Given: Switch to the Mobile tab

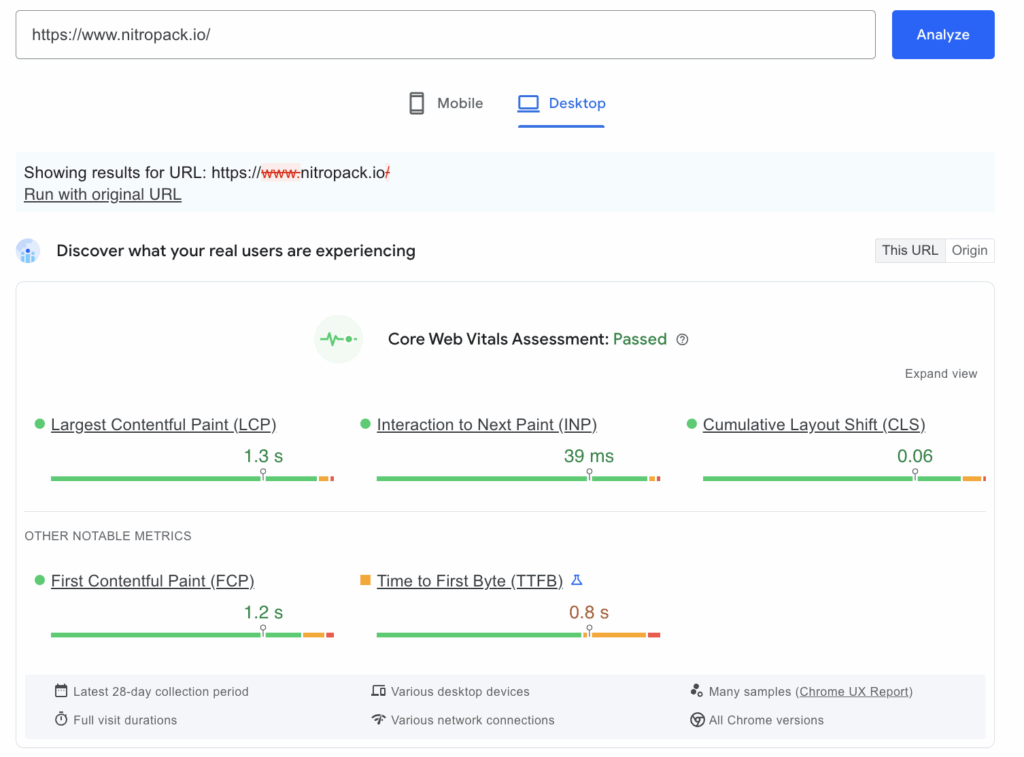Looking at the screenshot, I should 445,103.
